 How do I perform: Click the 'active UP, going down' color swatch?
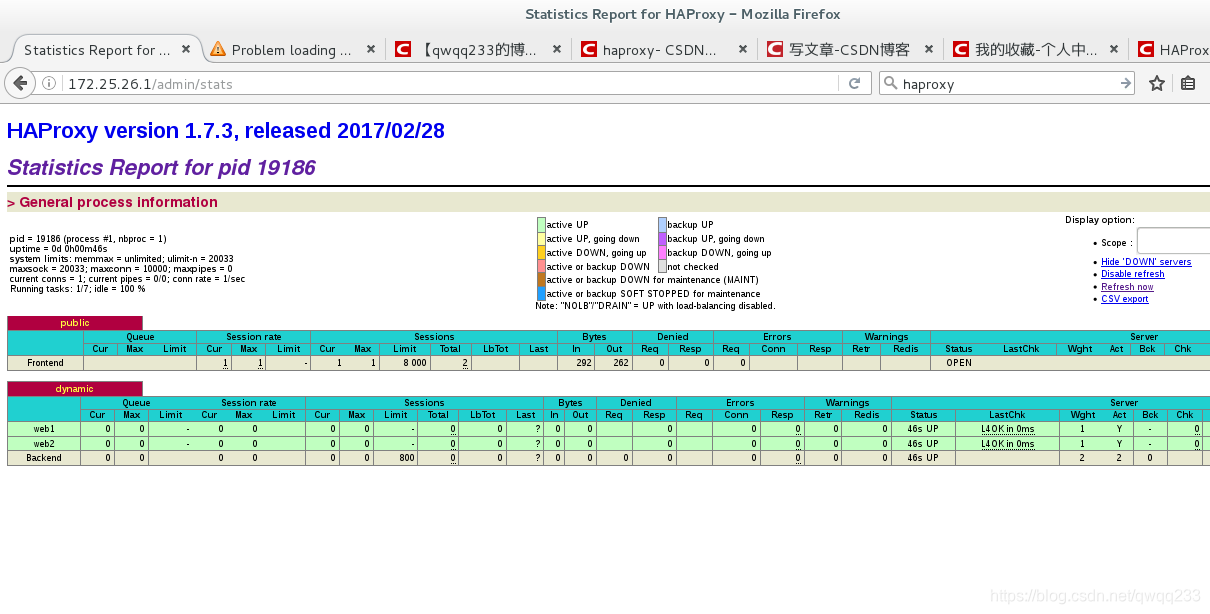(x=541, y=239)
